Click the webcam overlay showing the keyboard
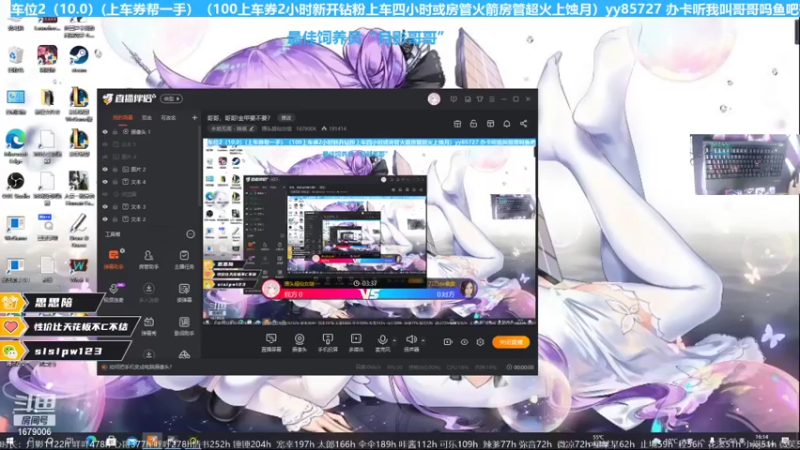The width and height of the screenshot is (800, 450). coord(744,164)
